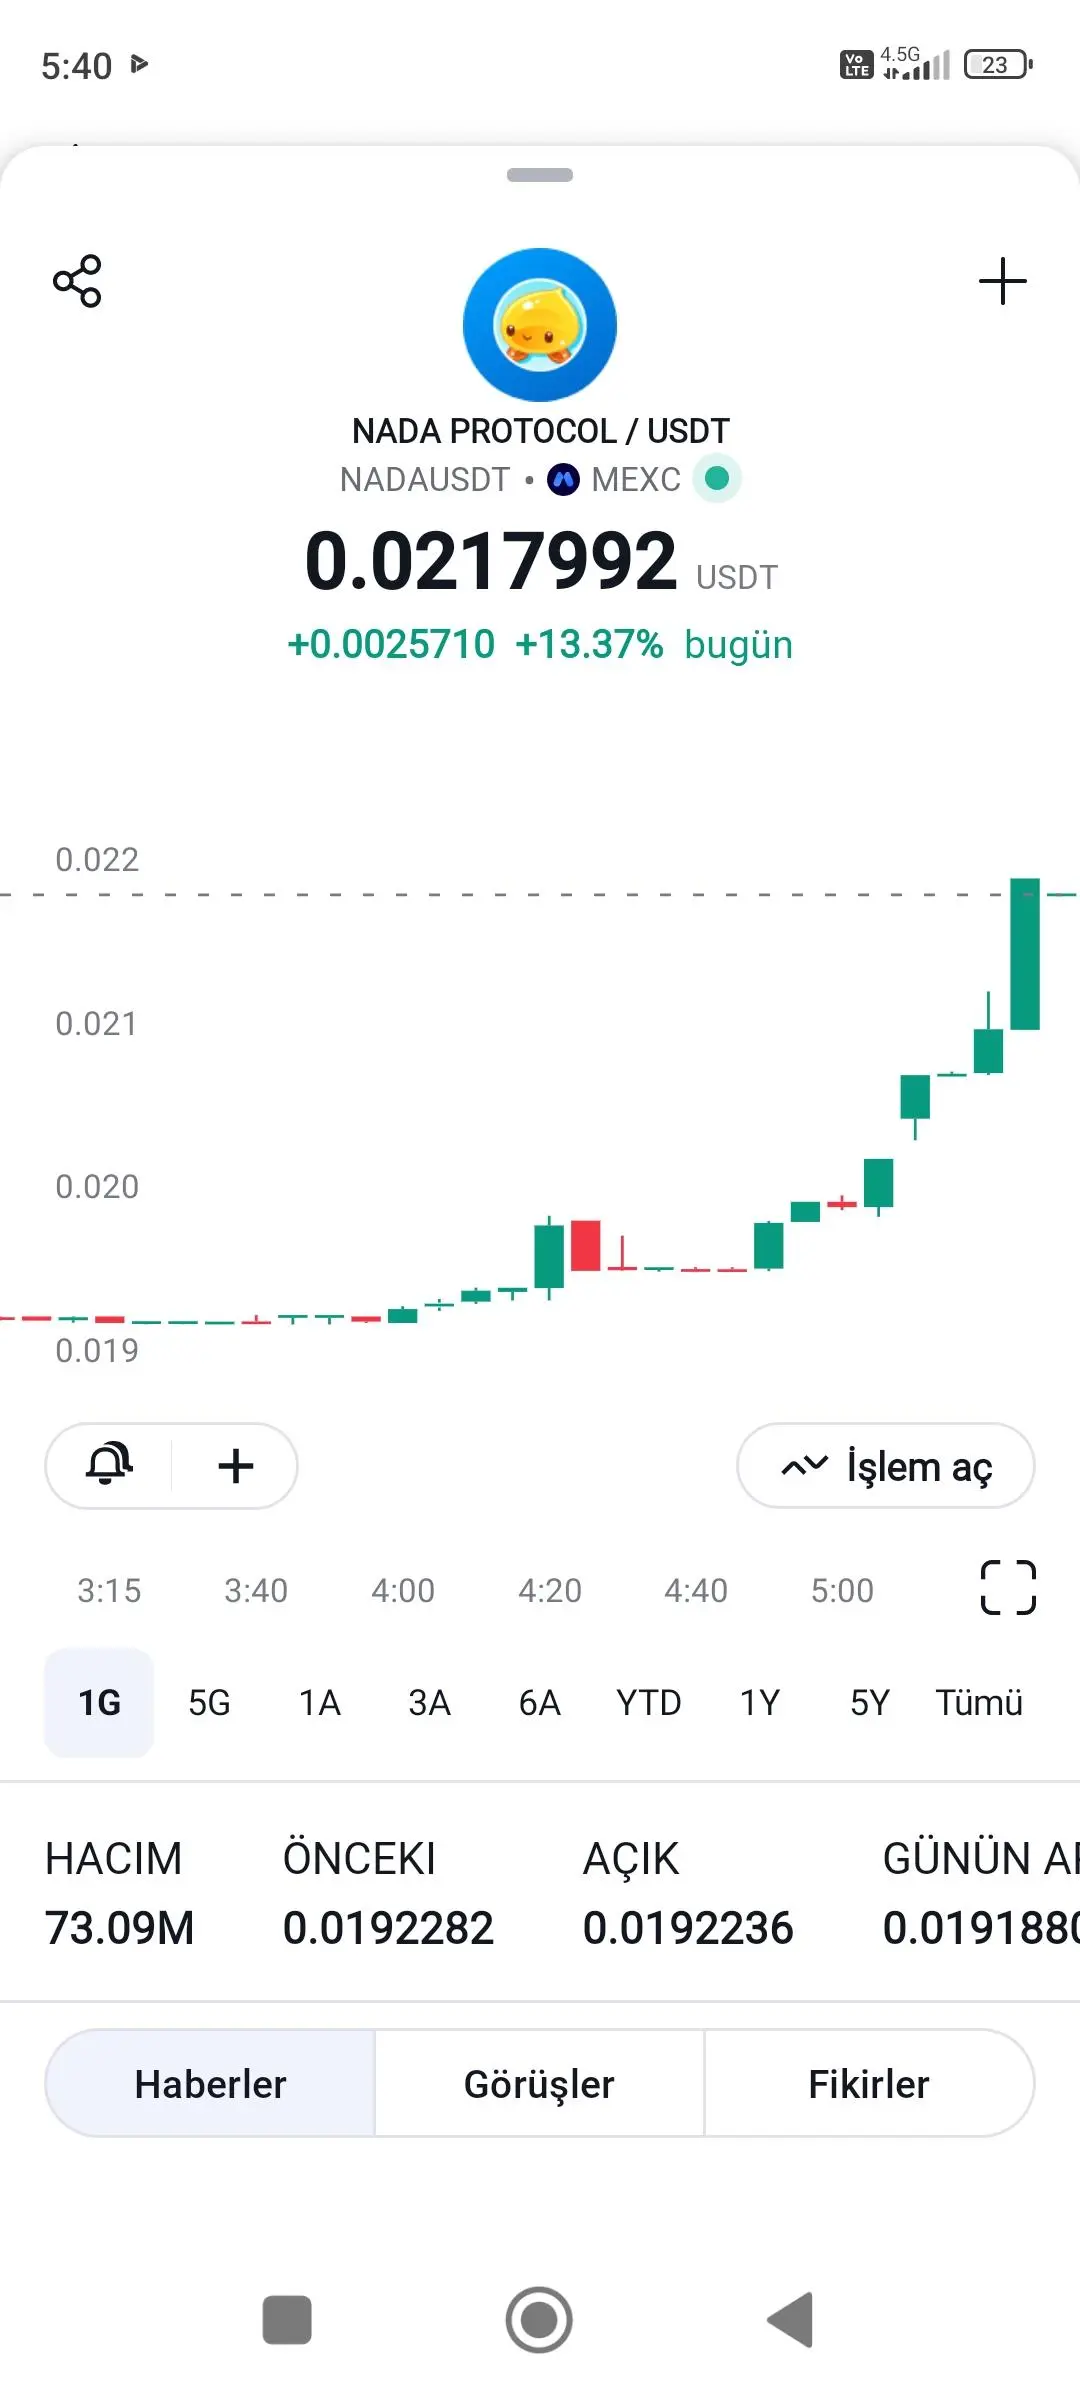1080x2400 pixels.
Task: Tap the sheet drag handle at top
Action: (540, 175)
